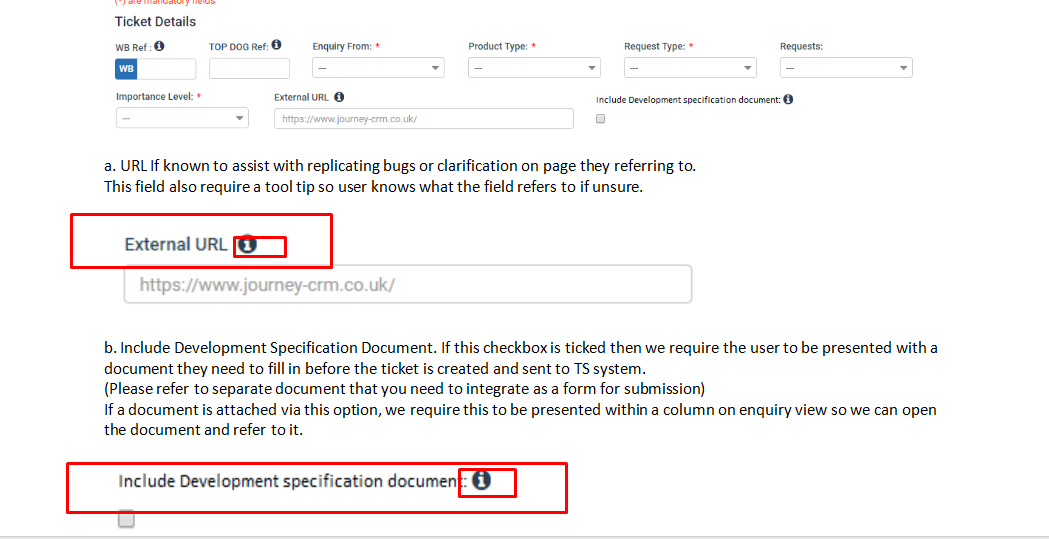Click the enlarged External URL info icon
This screenshot has width=1049, height=539.
coord(247,245)
